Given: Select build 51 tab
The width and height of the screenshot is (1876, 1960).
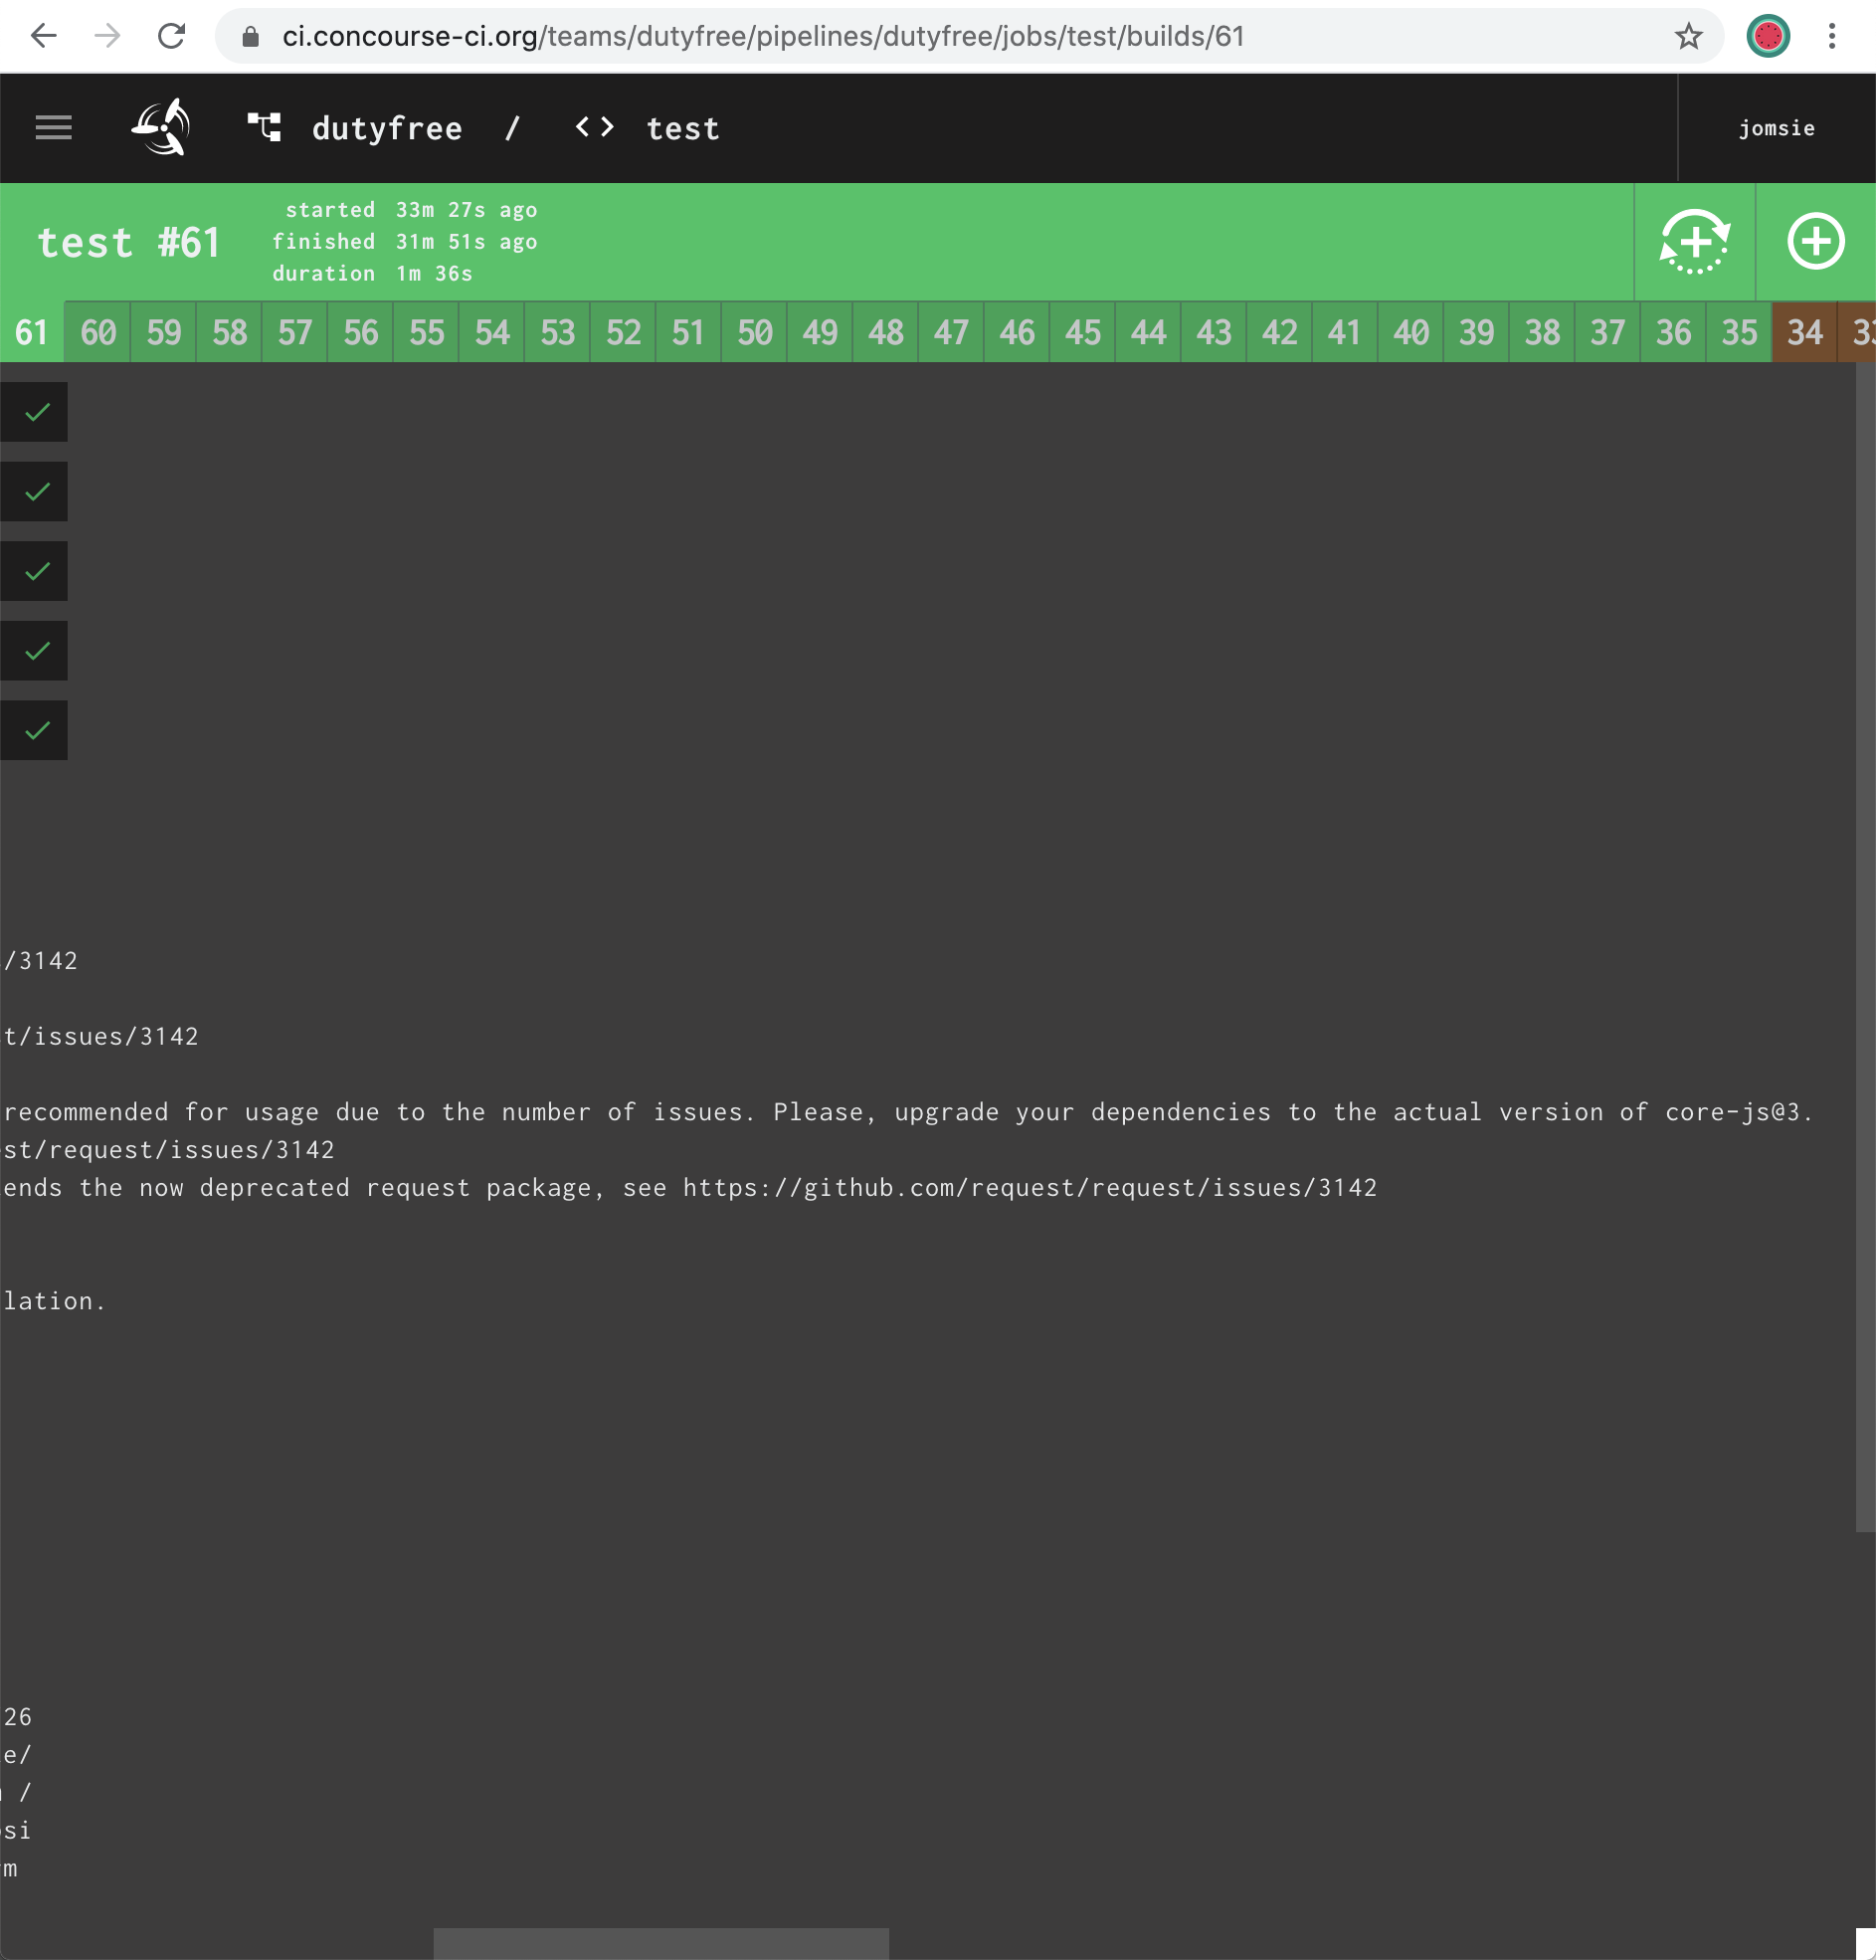Looking at the screenshot, I should click(689, 332).
